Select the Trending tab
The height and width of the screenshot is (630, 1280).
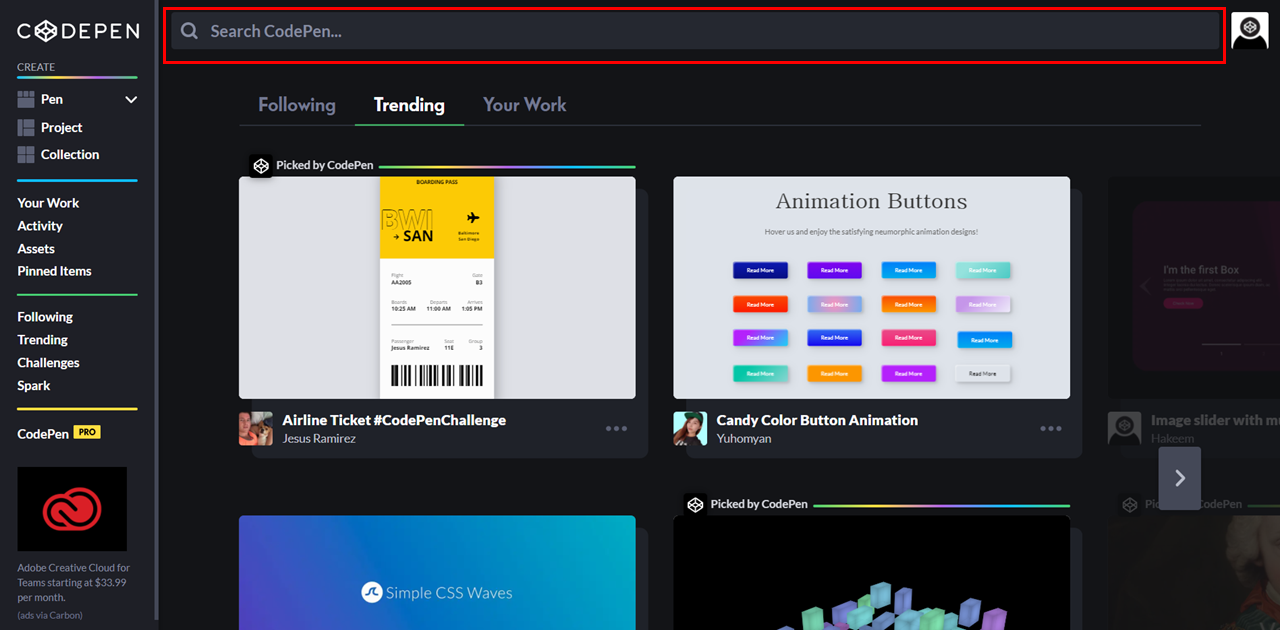(409, 104)
